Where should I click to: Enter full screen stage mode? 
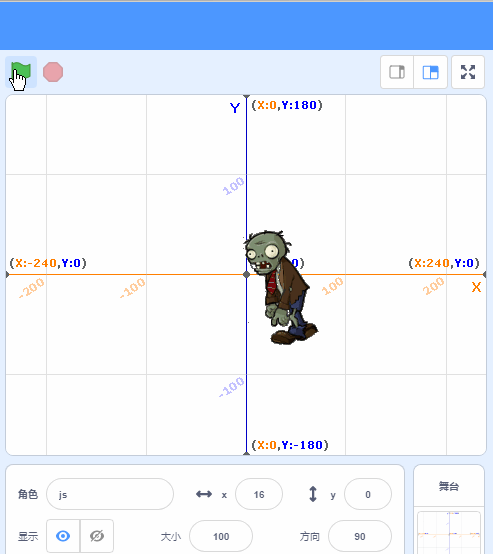468,72
